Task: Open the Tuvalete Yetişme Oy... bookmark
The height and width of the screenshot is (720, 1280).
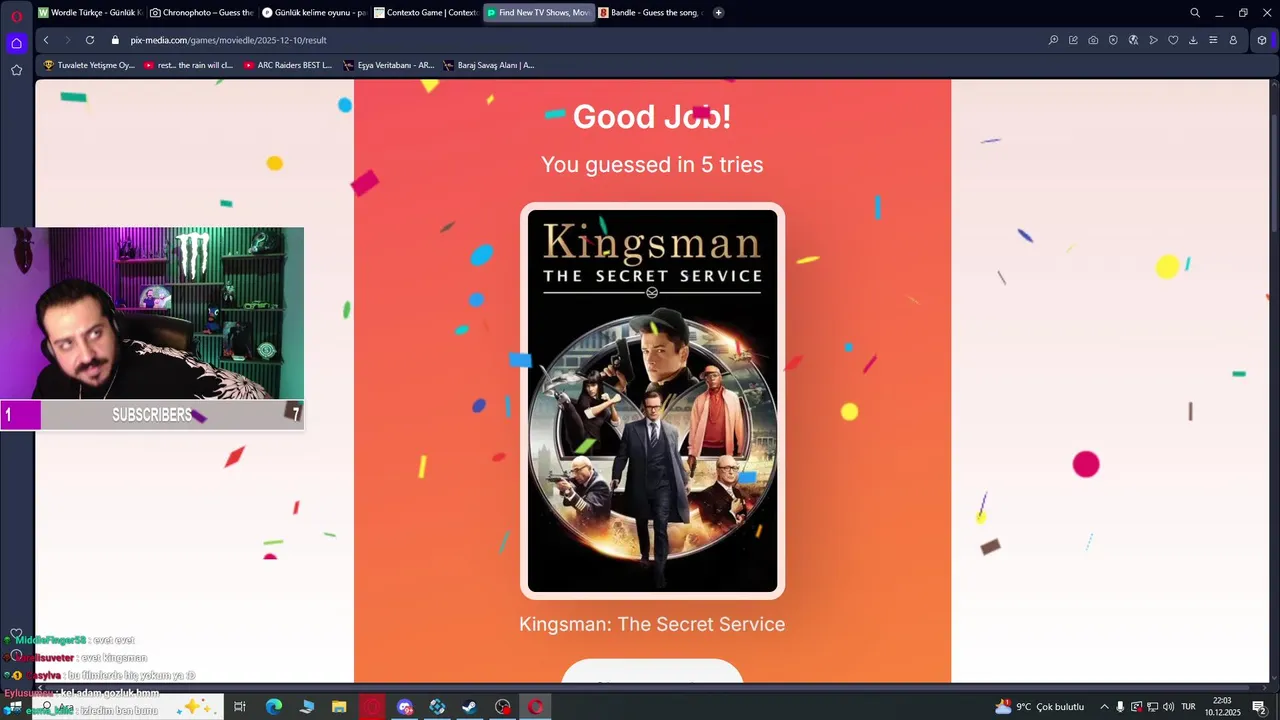Action: pos(89,65)
